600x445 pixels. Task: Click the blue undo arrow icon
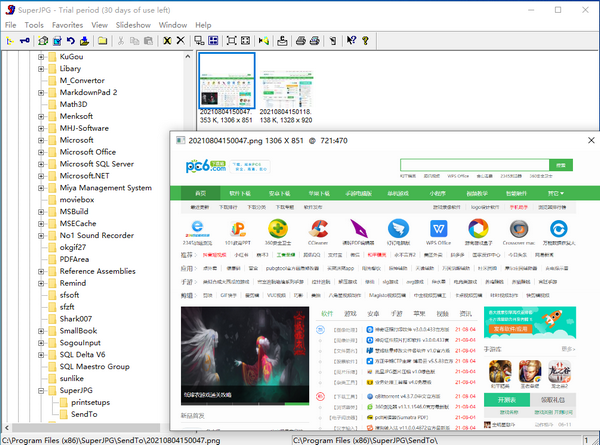(x=70, y=41)
